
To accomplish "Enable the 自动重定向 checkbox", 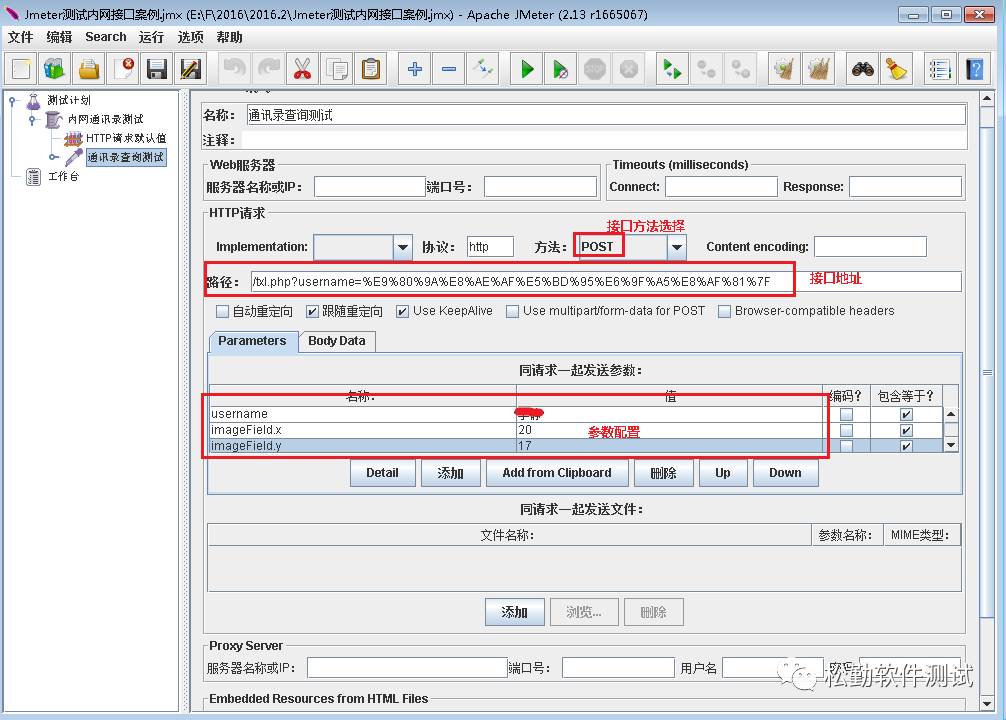I will [223, 311].
